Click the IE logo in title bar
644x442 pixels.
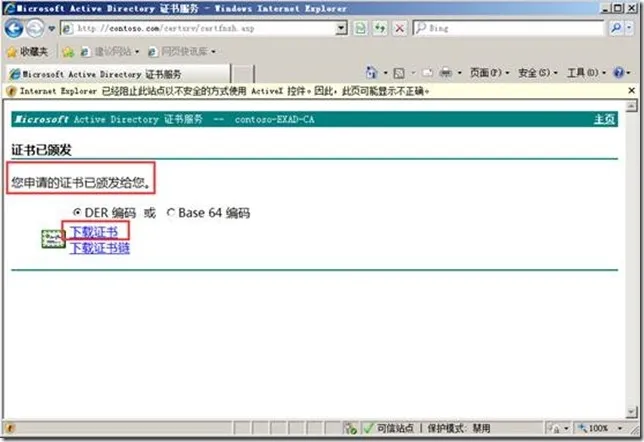click(x=9, y=8)
